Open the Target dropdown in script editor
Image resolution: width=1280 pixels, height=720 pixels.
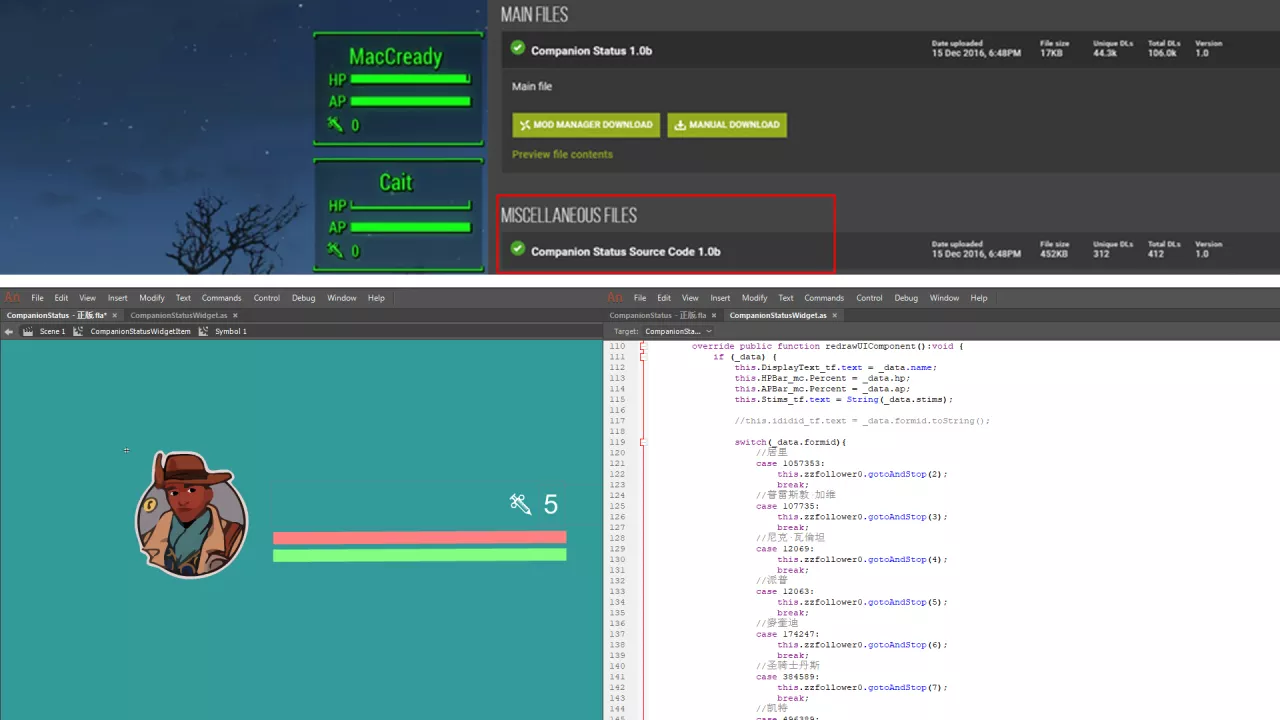point(678,331)
